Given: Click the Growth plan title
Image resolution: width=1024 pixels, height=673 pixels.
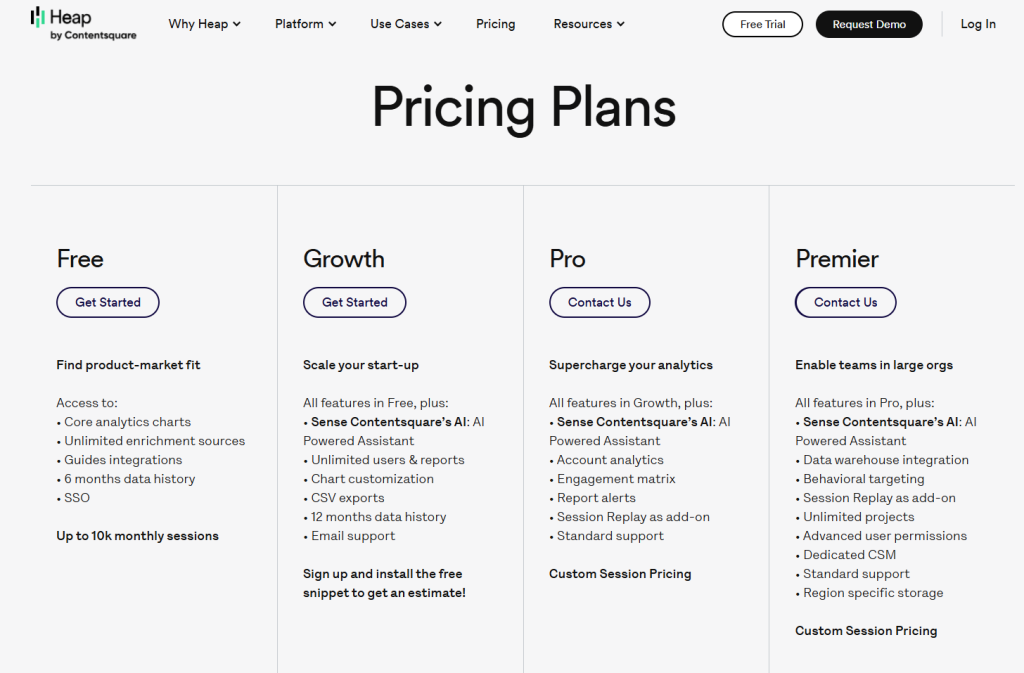Looking at the screenshot, I should (x=344, y=259).
